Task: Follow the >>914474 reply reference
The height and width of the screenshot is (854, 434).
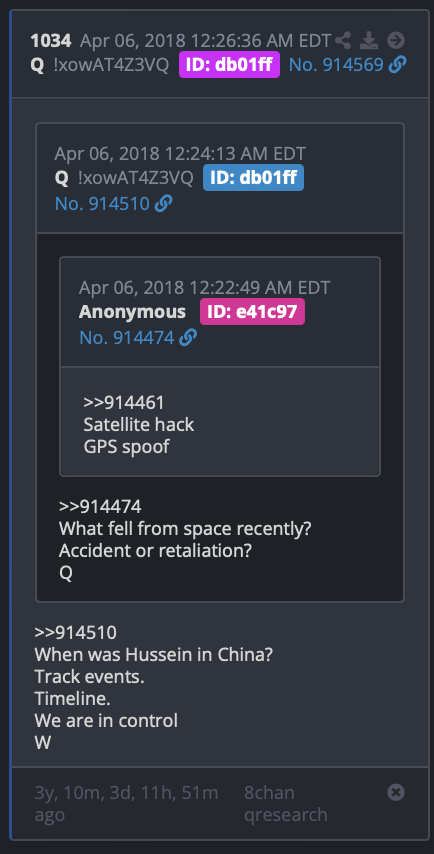Action: tap(100, 507)
